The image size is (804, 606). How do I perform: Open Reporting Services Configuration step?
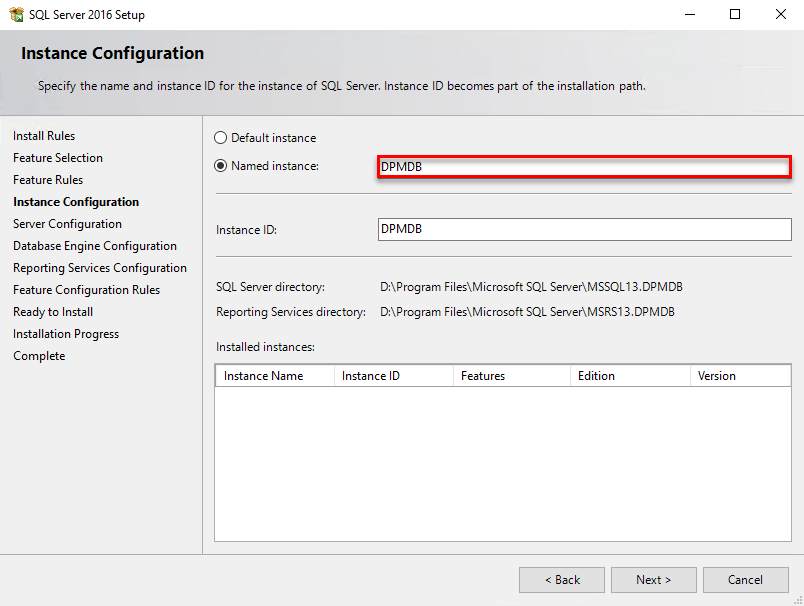[100, 268]
